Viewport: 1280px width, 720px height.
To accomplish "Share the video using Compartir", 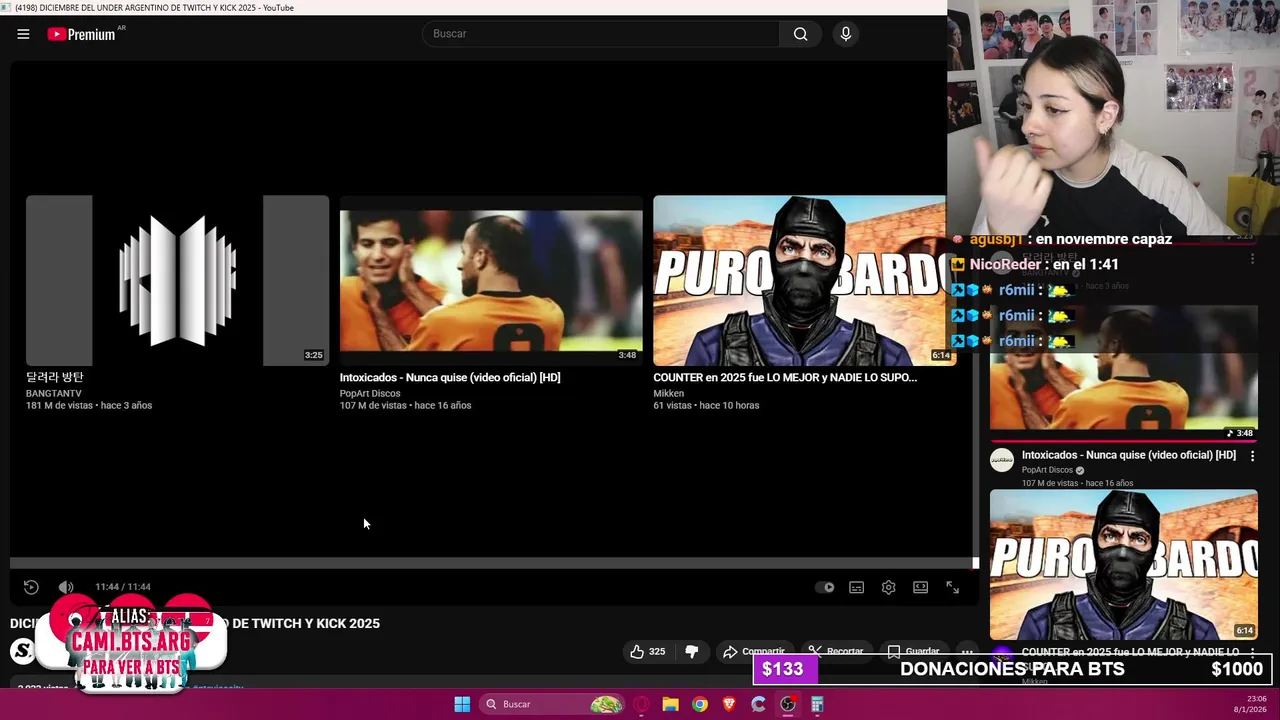I will coord(755,651).
